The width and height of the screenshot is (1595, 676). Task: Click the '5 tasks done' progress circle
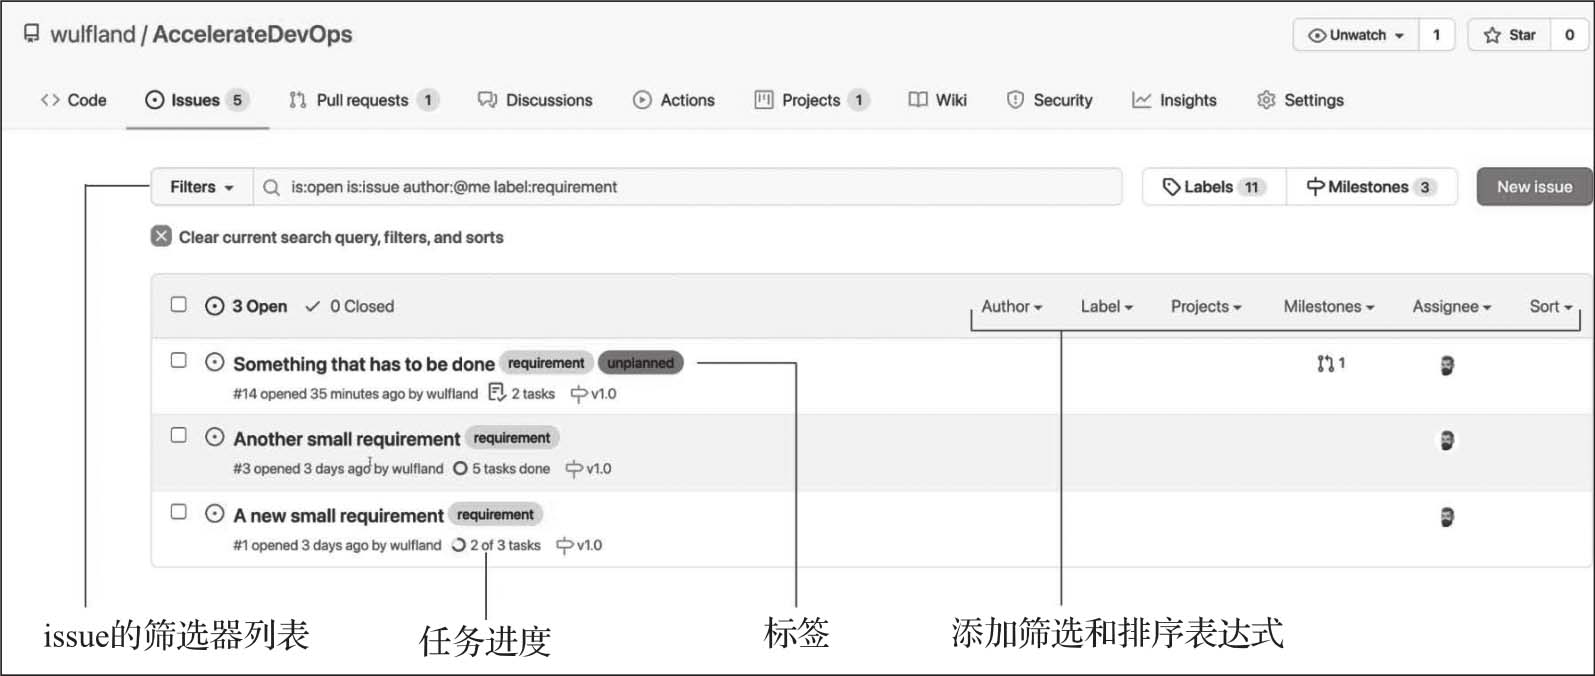click(460, 468)
